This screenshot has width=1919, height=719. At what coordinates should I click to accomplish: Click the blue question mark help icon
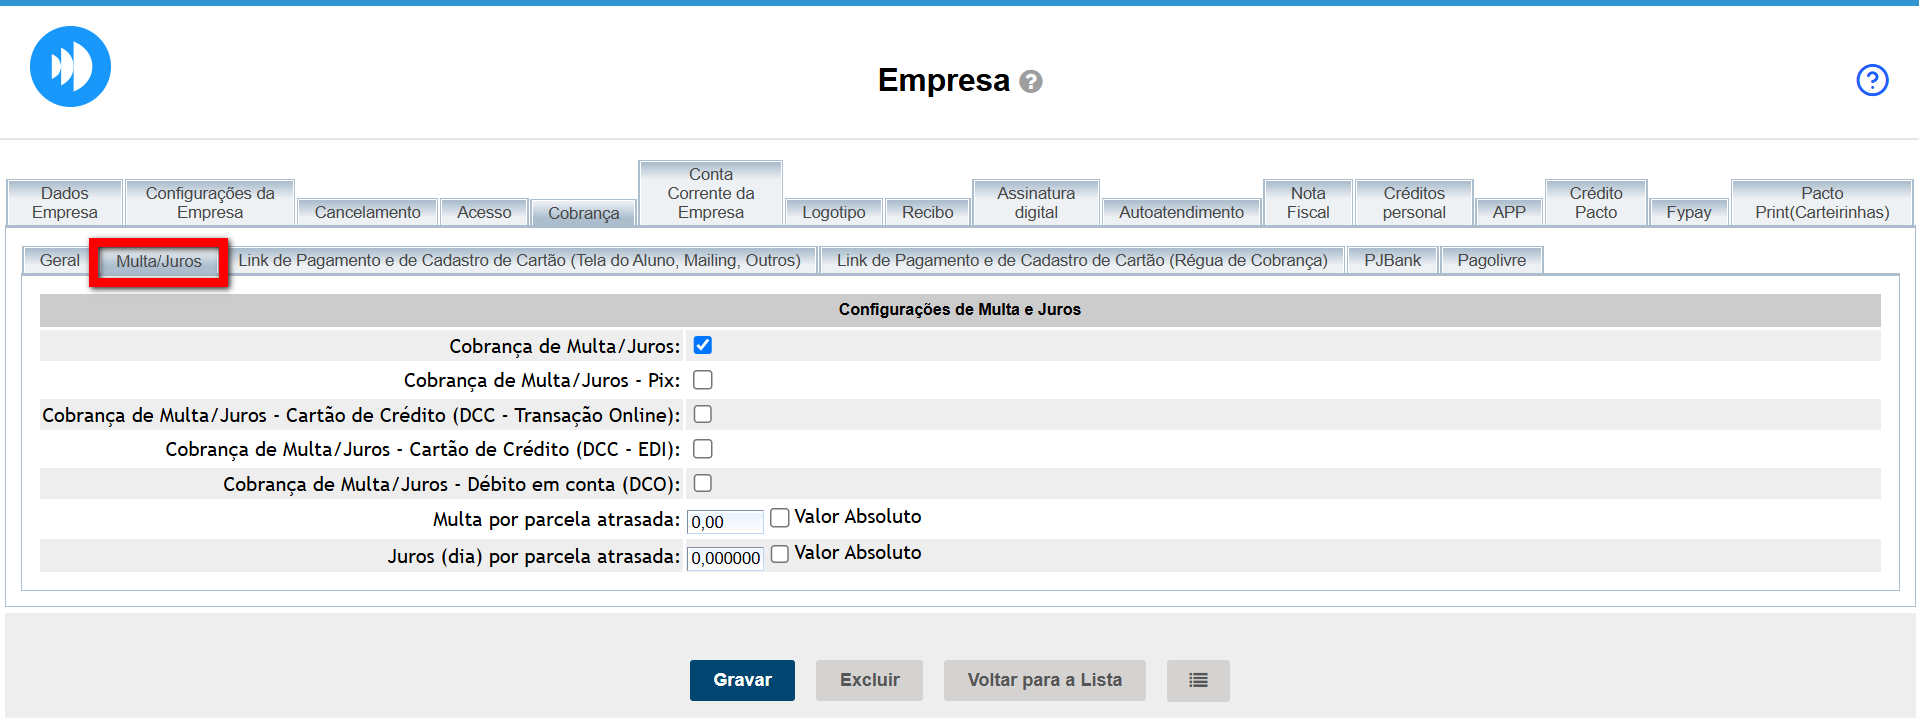pos(1871,80)
